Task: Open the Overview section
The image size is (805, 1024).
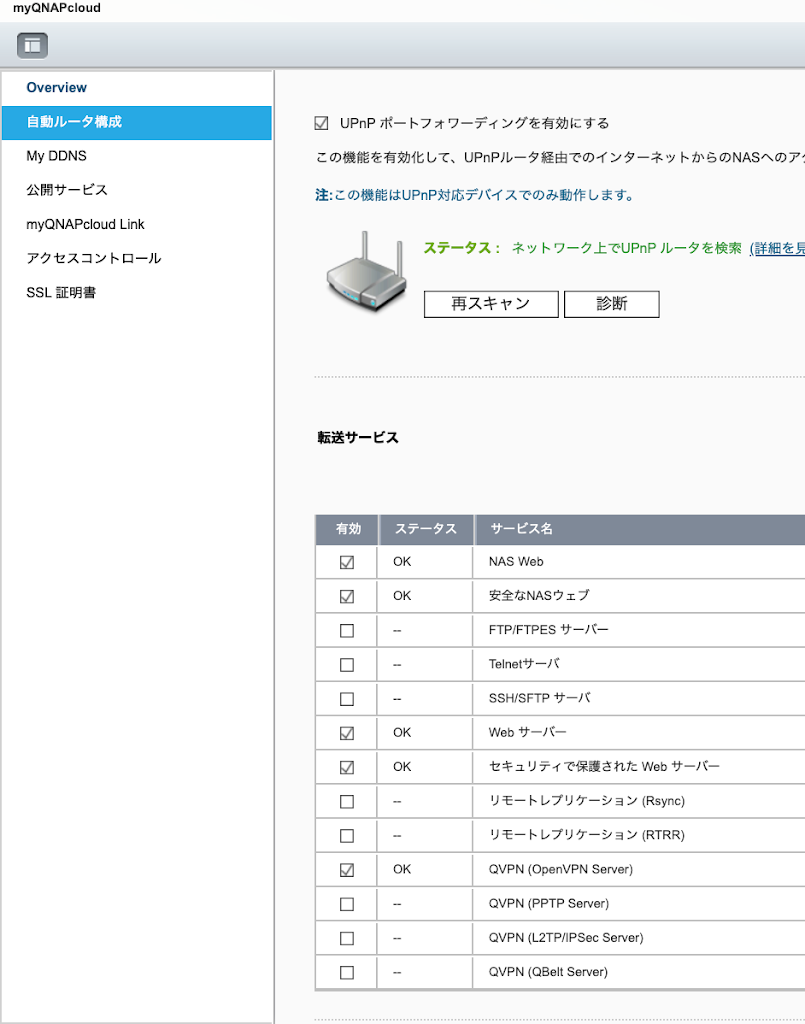Action: tap(56, 88)
